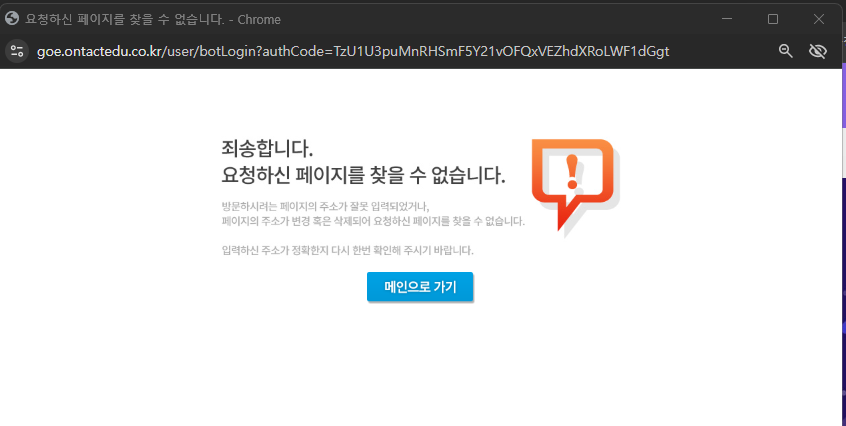
Task: Click the address bar URL text
Action: (x=352, y=51)
